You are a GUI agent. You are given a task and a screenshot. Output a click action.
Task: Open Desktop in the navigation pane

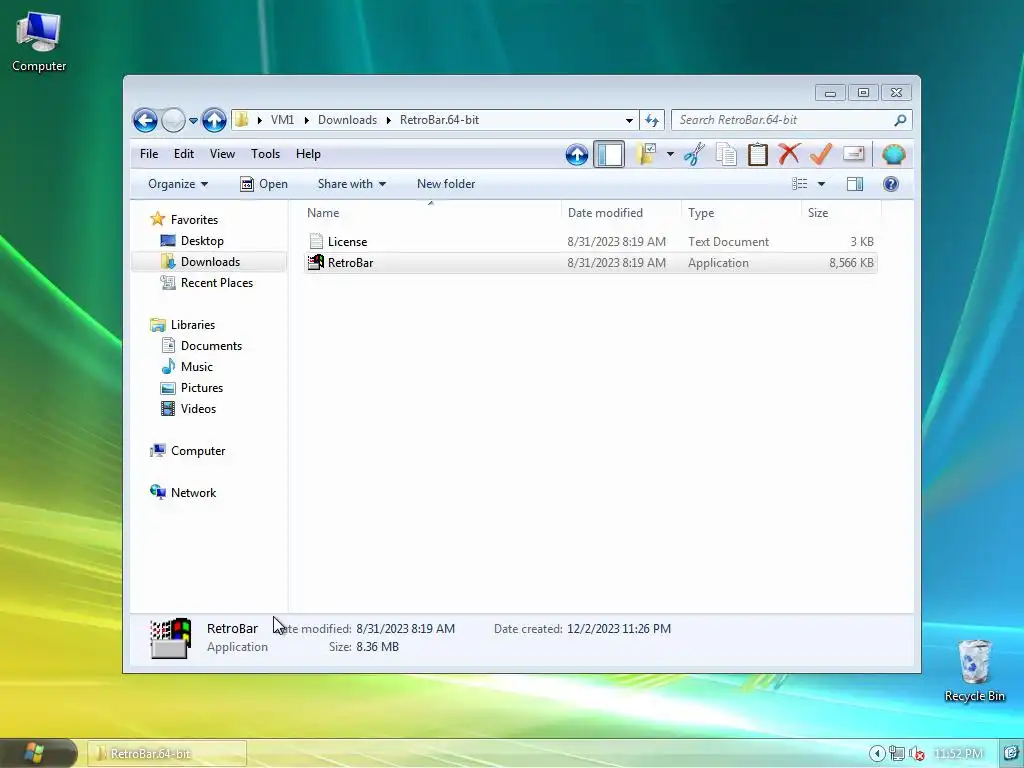(202, 241)
